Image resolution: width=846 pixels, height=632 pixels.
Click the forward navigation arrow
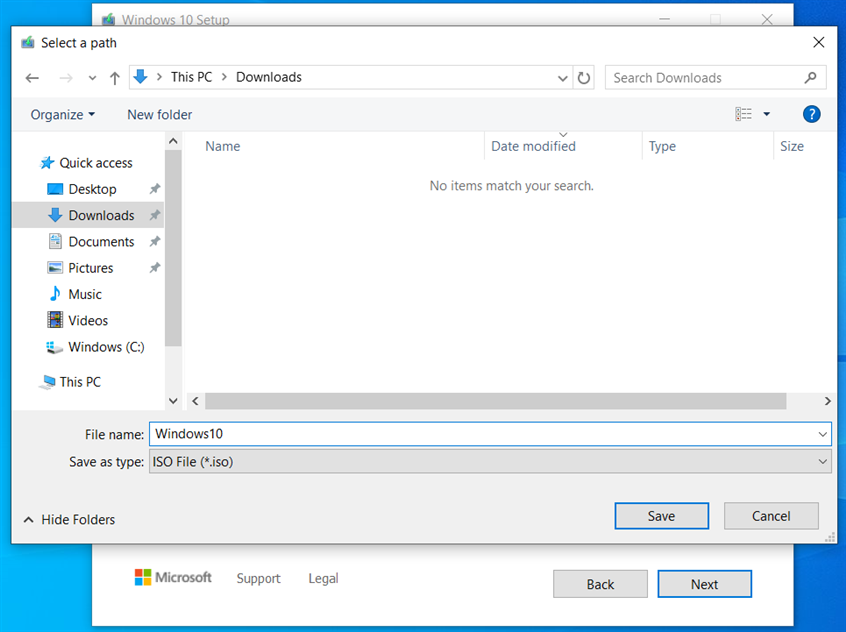(66, 78)
